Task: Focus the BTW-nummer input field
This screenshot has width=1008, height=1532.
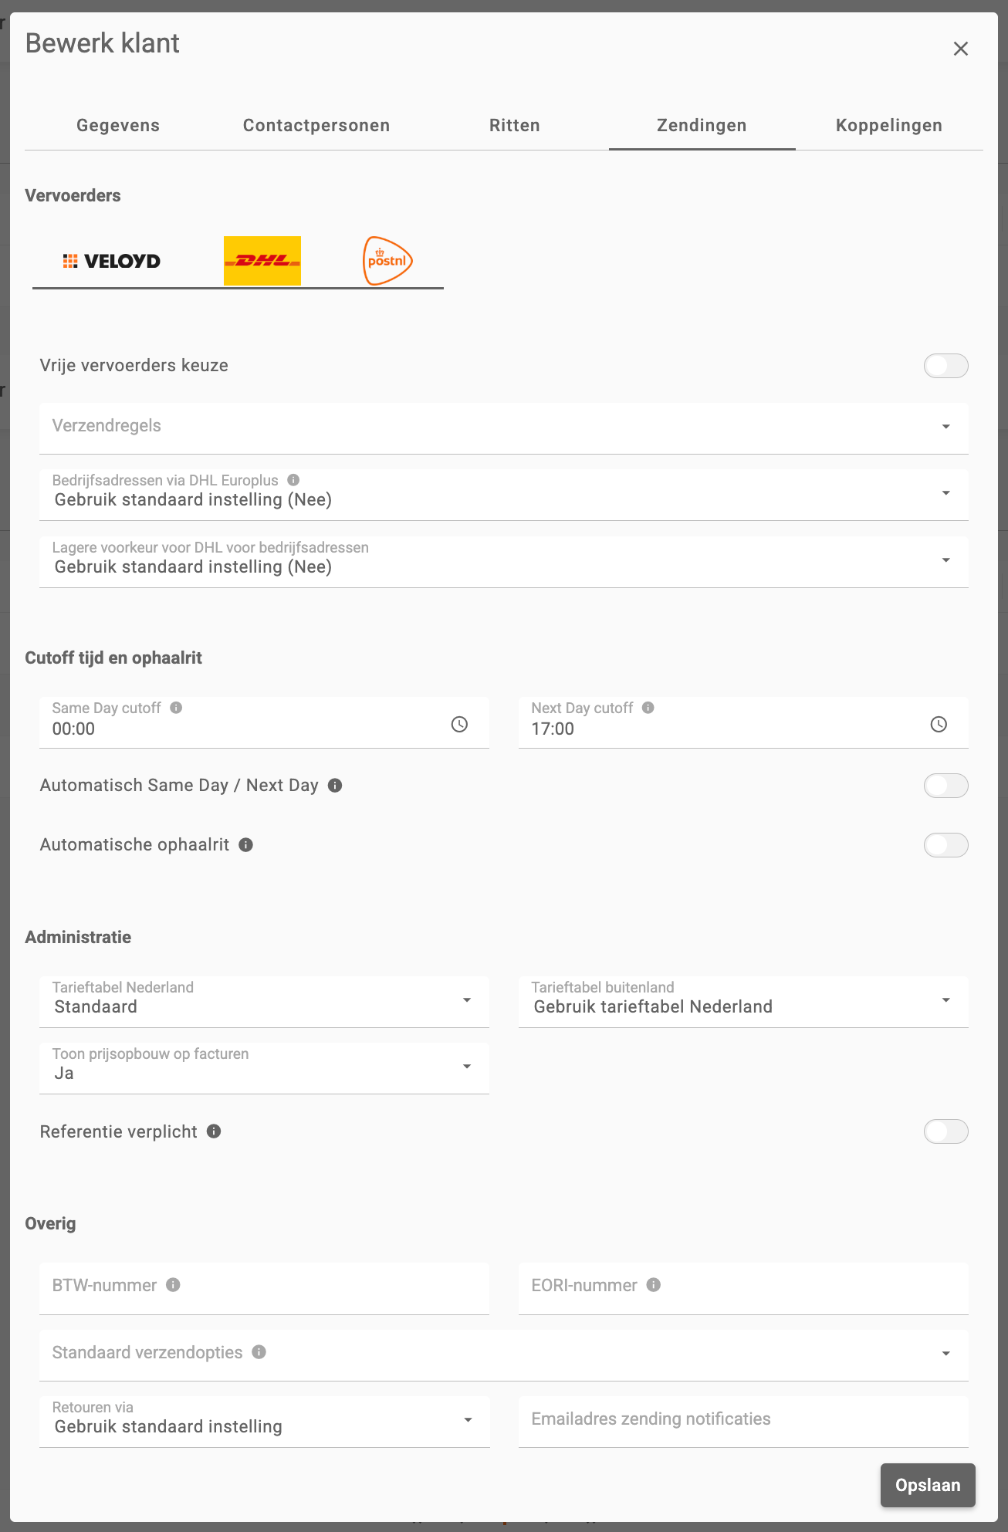Action: (264, 1288)
